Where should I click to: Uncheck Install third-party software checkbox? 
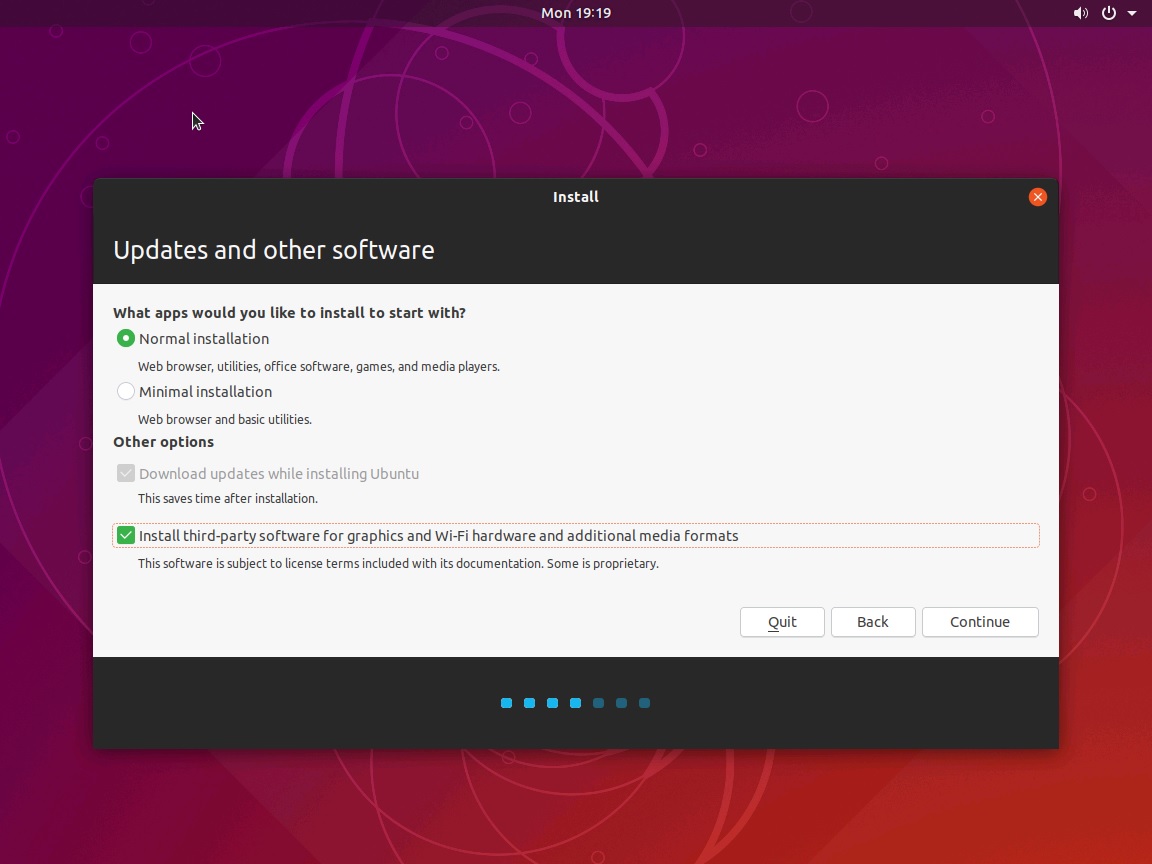click(126, 536)
